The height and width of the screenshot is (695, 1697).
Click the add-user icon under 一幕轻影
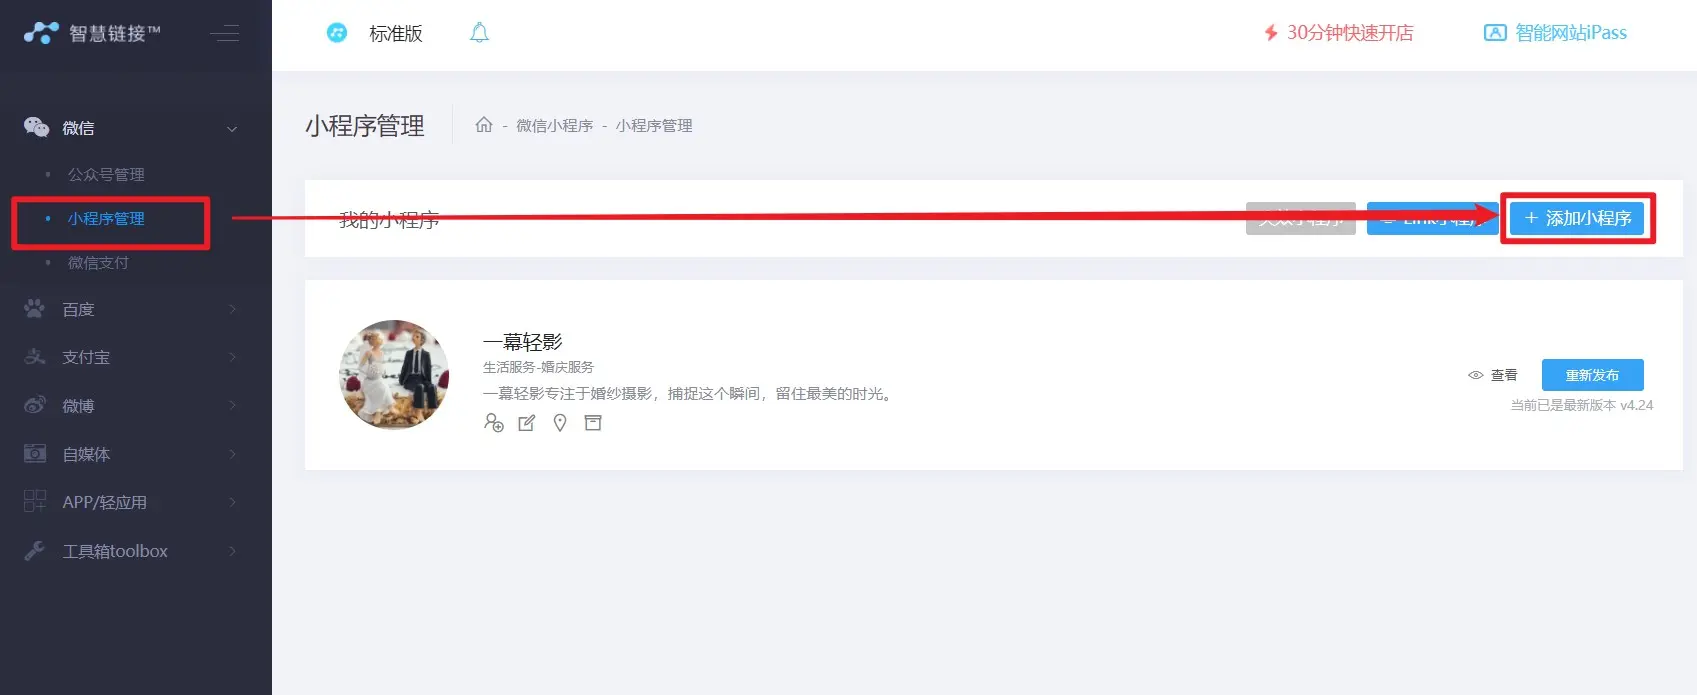coord(493,423)
